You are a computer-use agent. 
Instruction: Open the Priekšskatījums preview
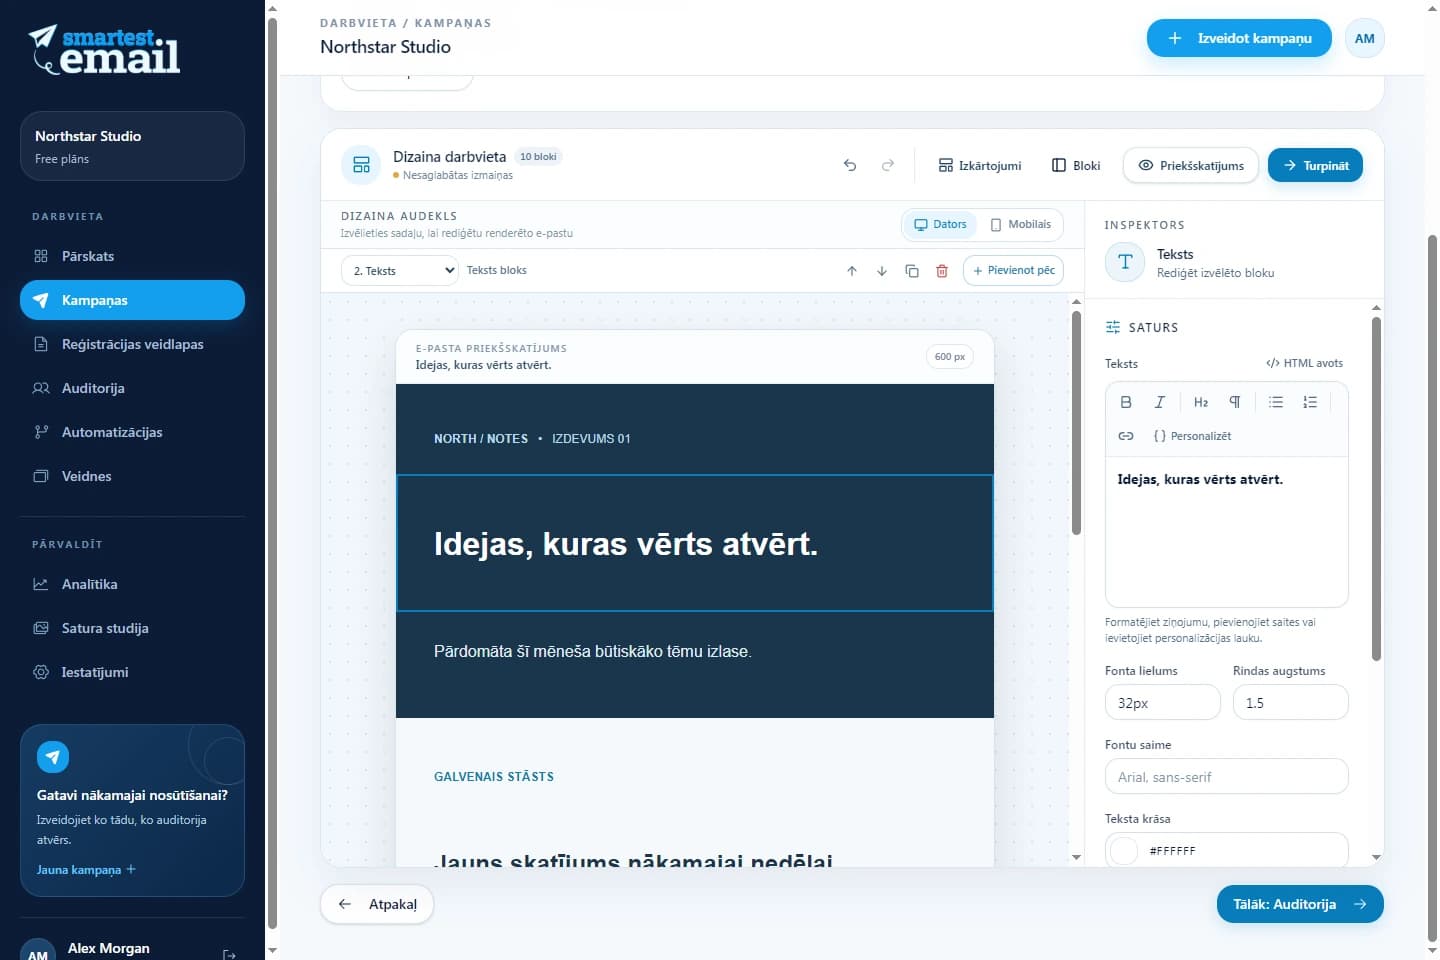pos(1191,165)
